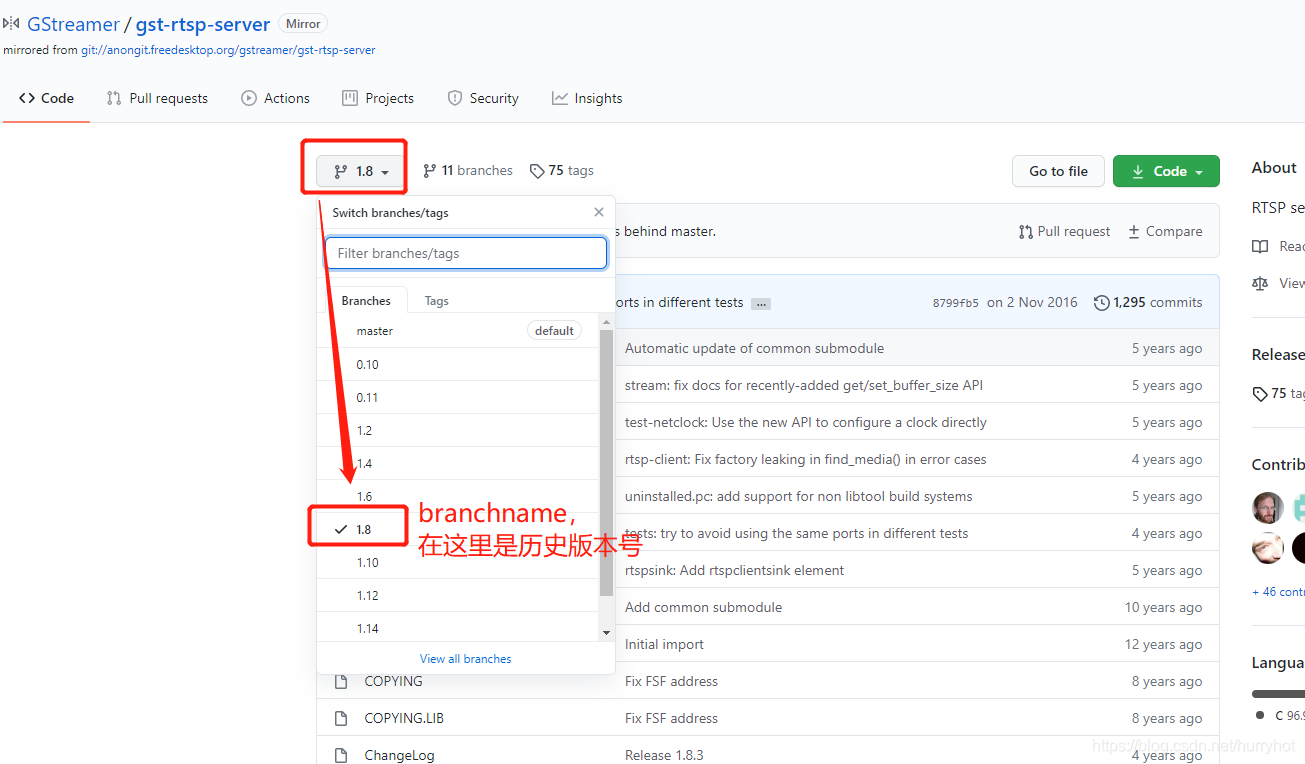1305x764 pixels.
Task: Open the COPYING.LIB file
Action: pos(404,718)
